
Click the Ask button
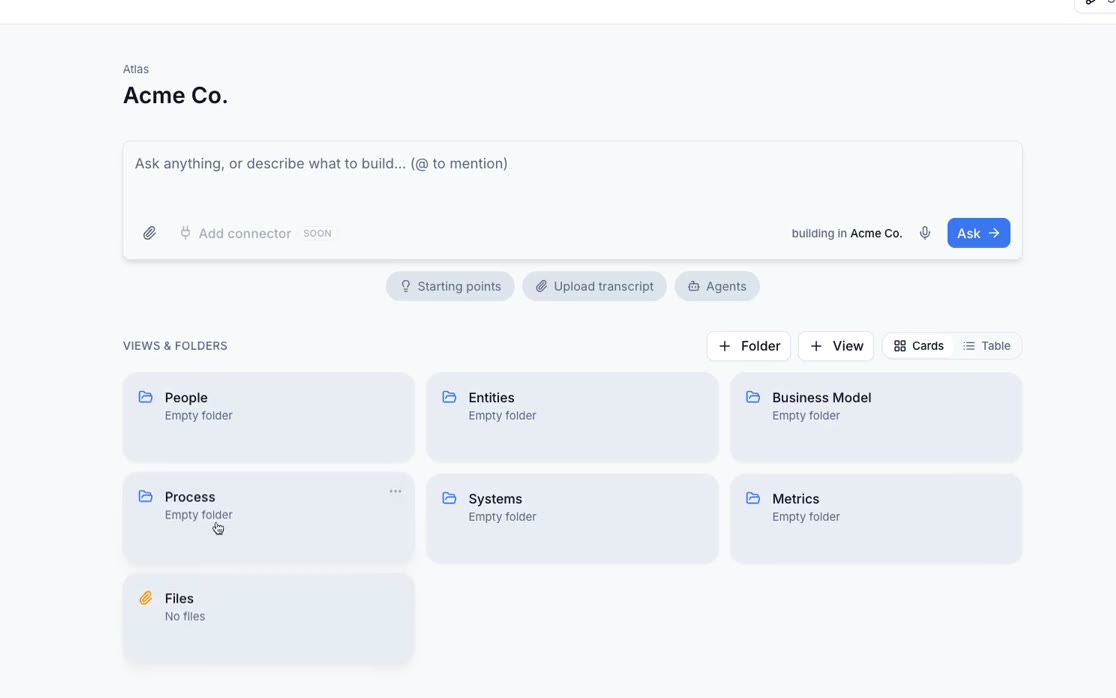coord(979,233)
